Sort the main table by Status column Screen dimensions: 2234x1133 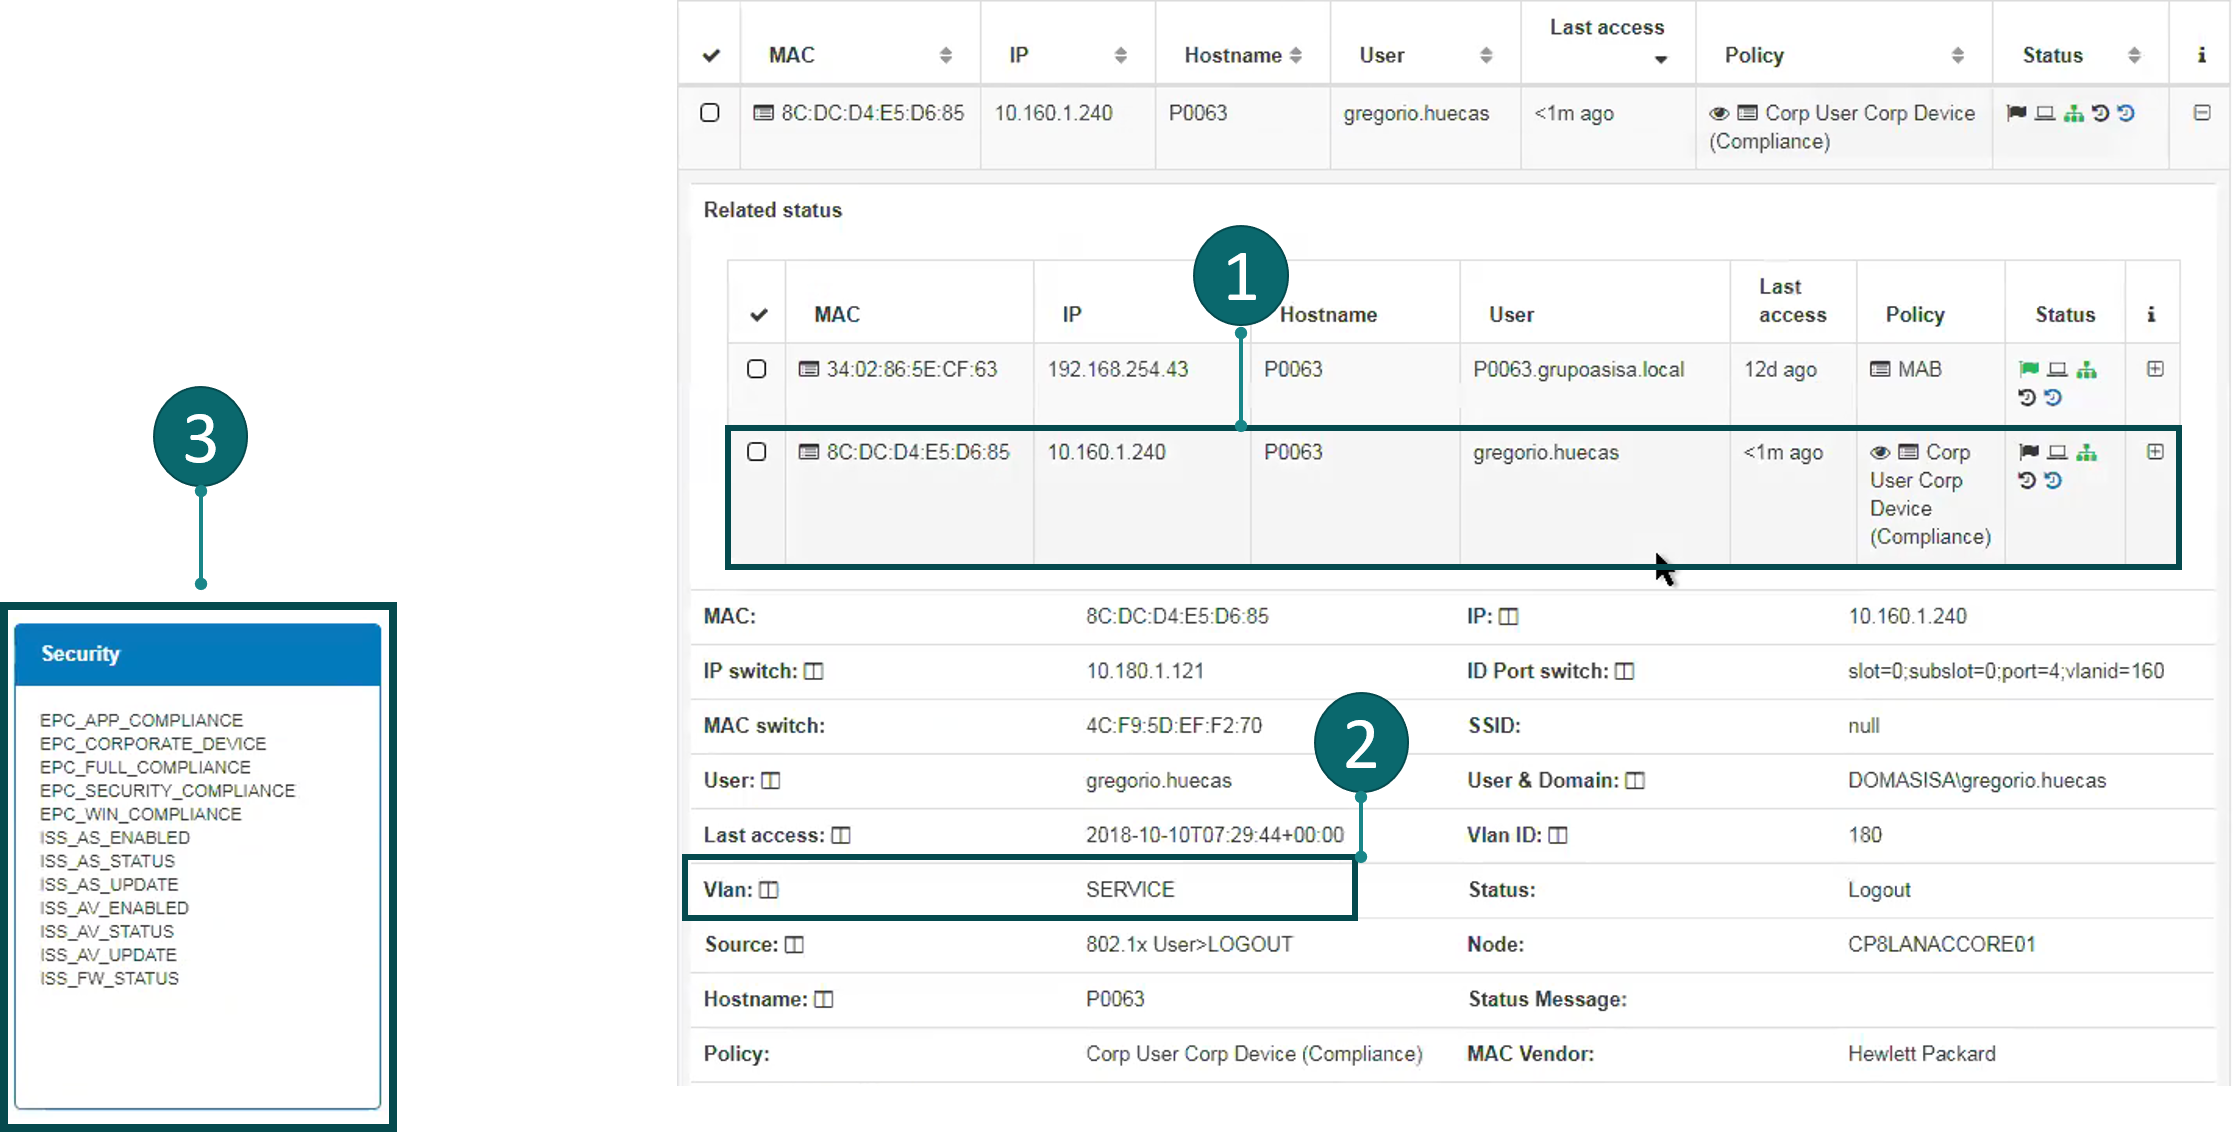pos(2133,55)
